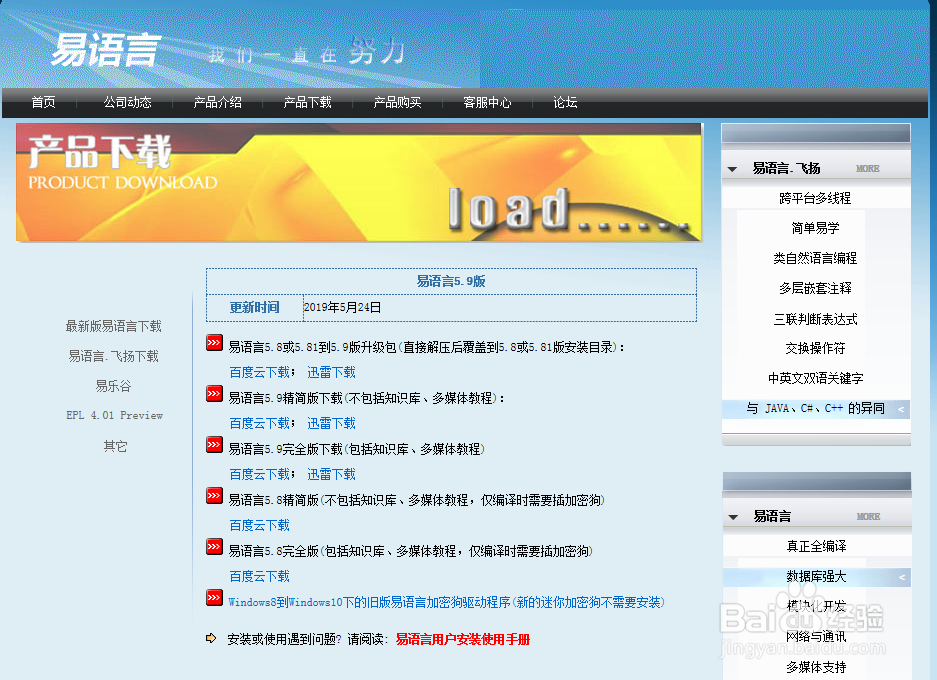Click the 更新时间 label

pos(255,308)
